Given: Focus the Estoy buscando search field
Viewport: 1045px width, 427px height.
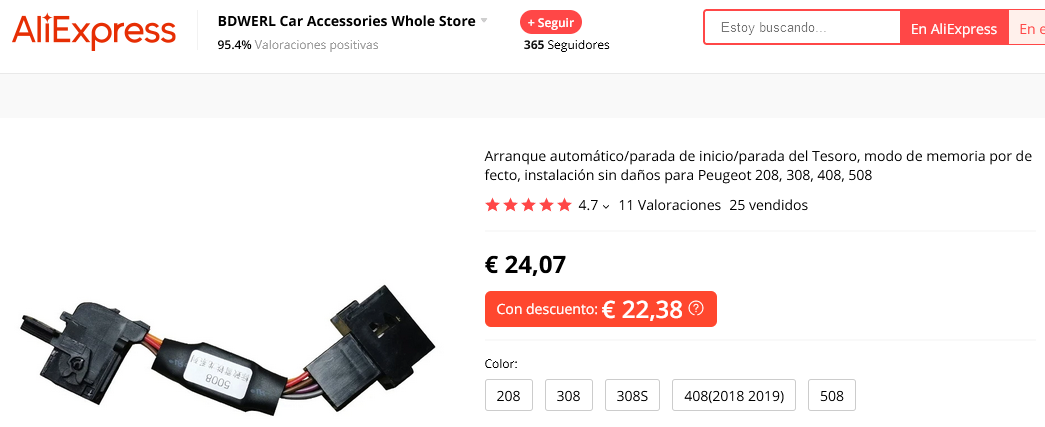Looking at the screenshot, I should pos(802,28).
